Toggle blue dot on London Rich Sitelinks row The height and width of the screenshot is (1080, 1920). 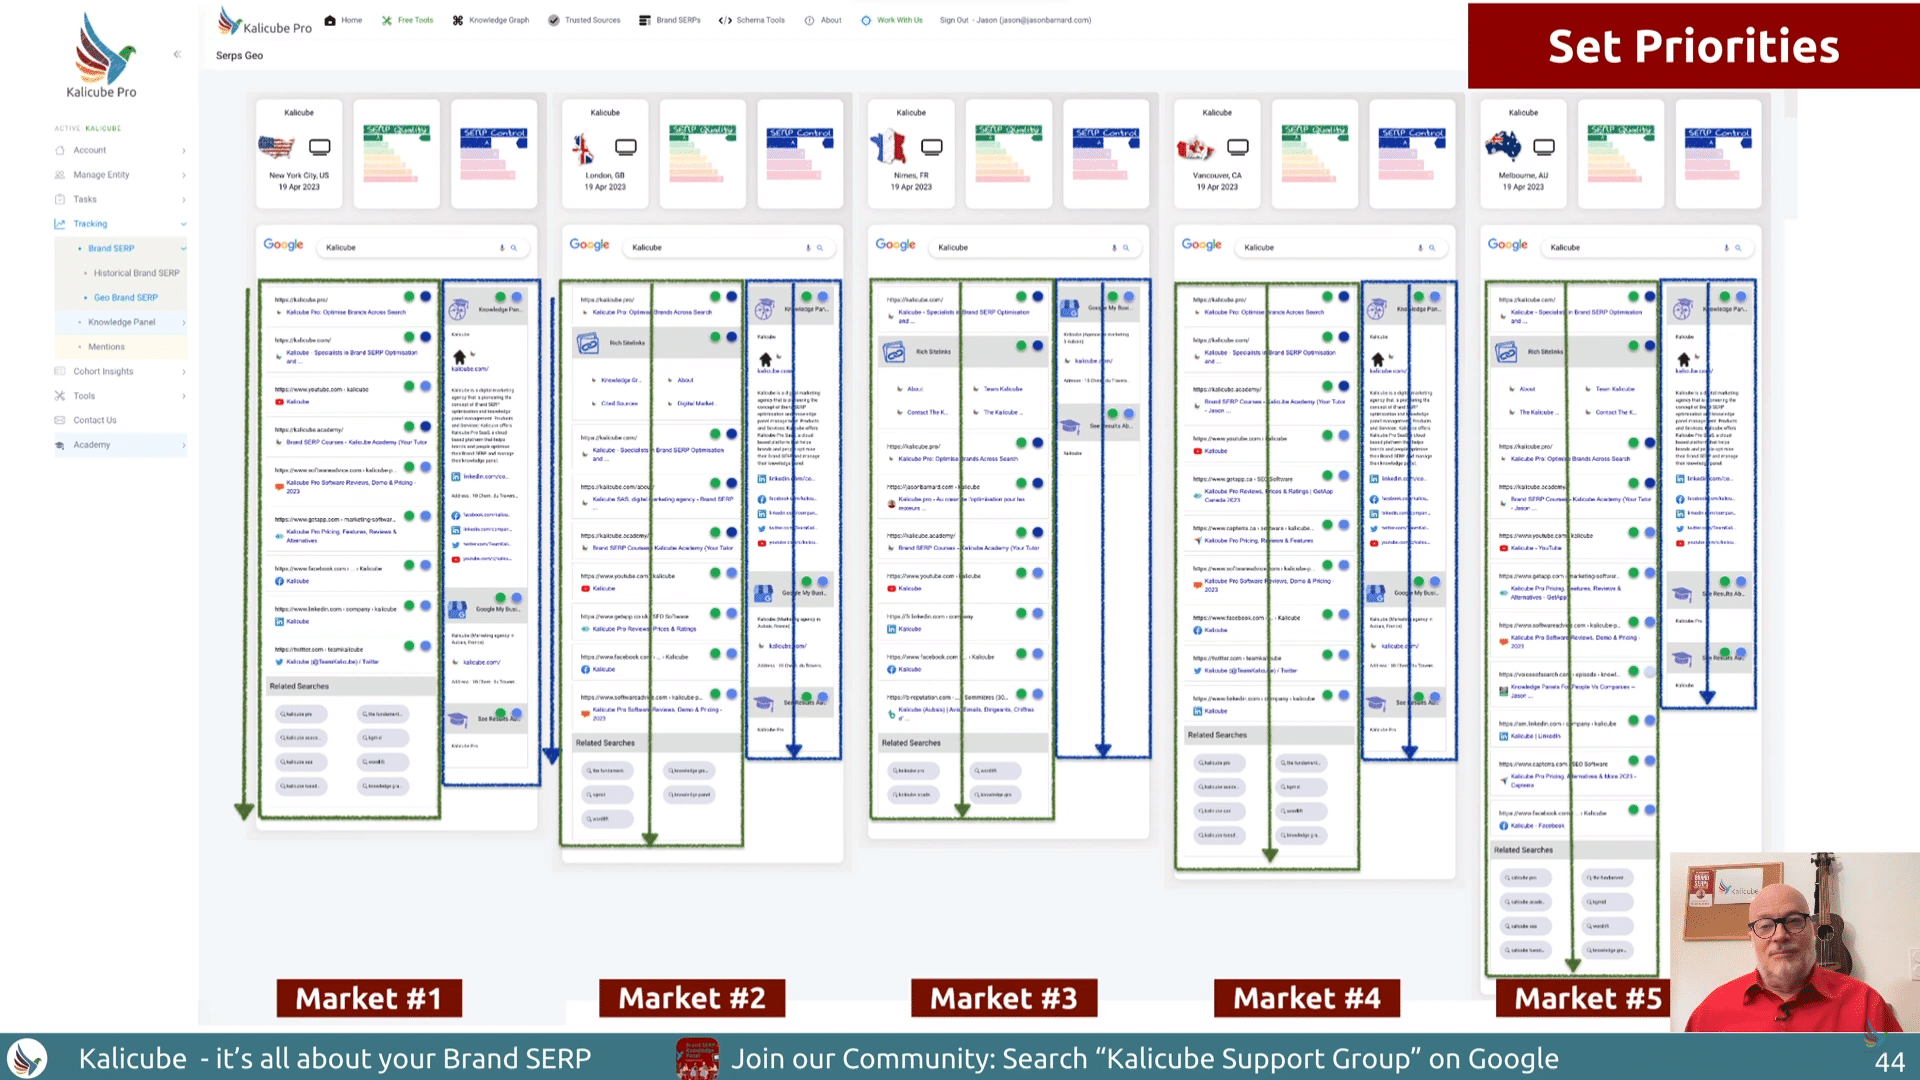[x=732, y=337]
